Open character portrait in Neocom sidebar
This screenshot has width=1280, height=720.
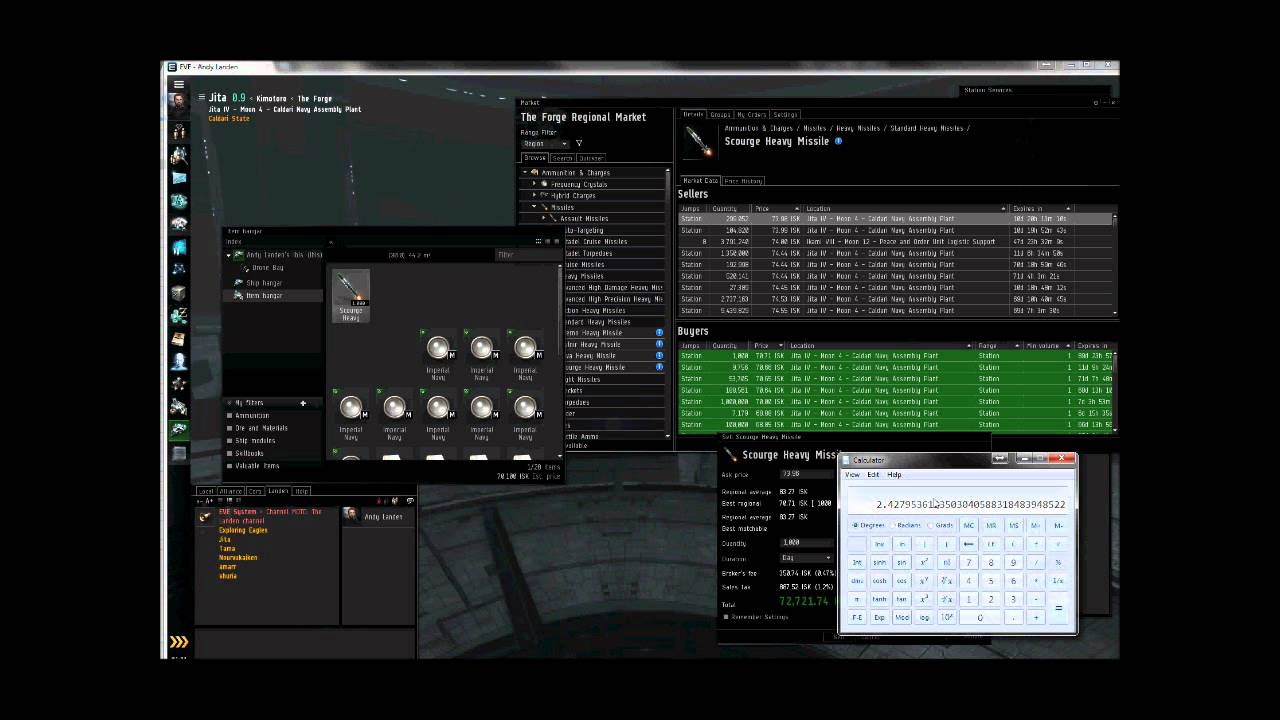[x=179, y=104]
